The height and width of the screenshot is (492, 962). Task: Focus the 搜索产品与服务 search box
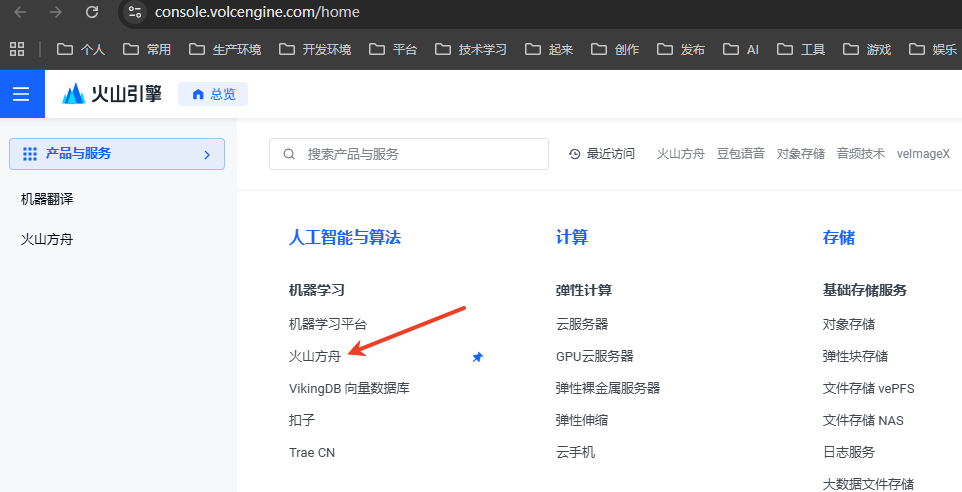point(409,154)
